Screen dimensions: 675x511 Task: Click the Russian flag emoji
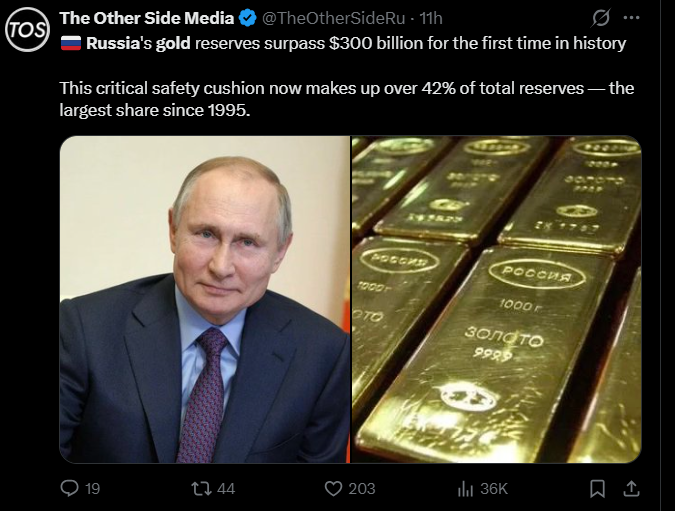[x=70, y=43]
